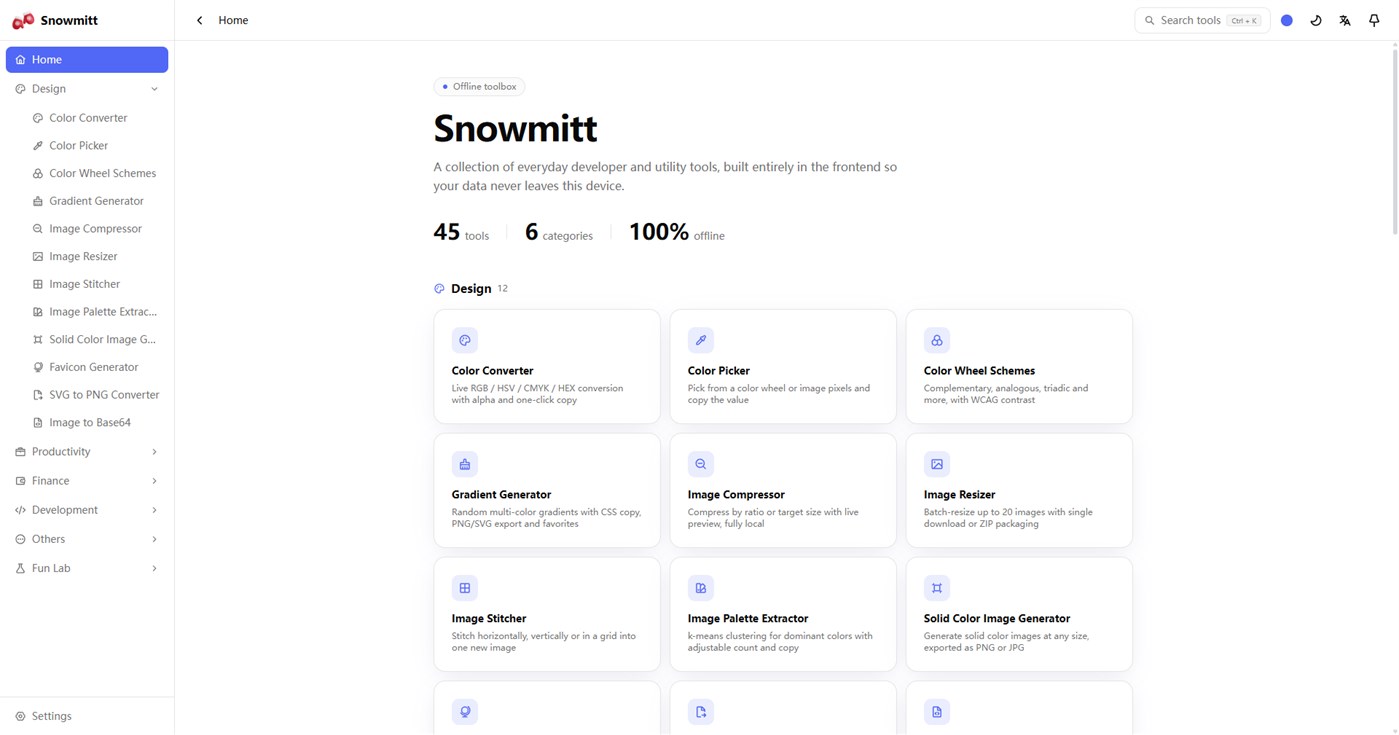This screenshot has width=1399, height=735.
Task: Expand the Development sidebar section
Action: (x=87, y=510)
